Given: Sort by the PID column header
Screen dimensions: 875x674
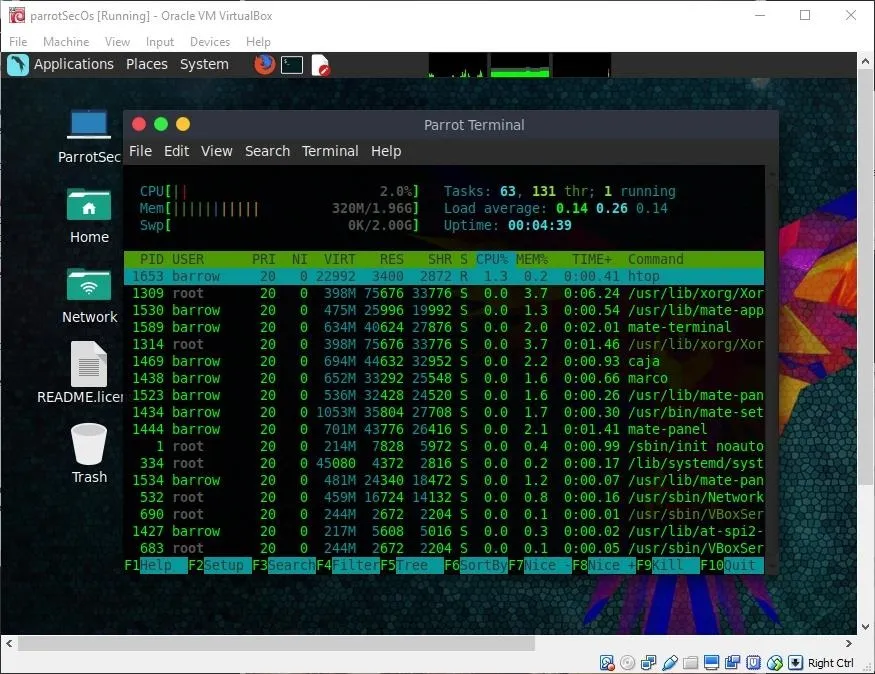Looking at the screenshot, I should pyautogui.click(x=151, y=259).
